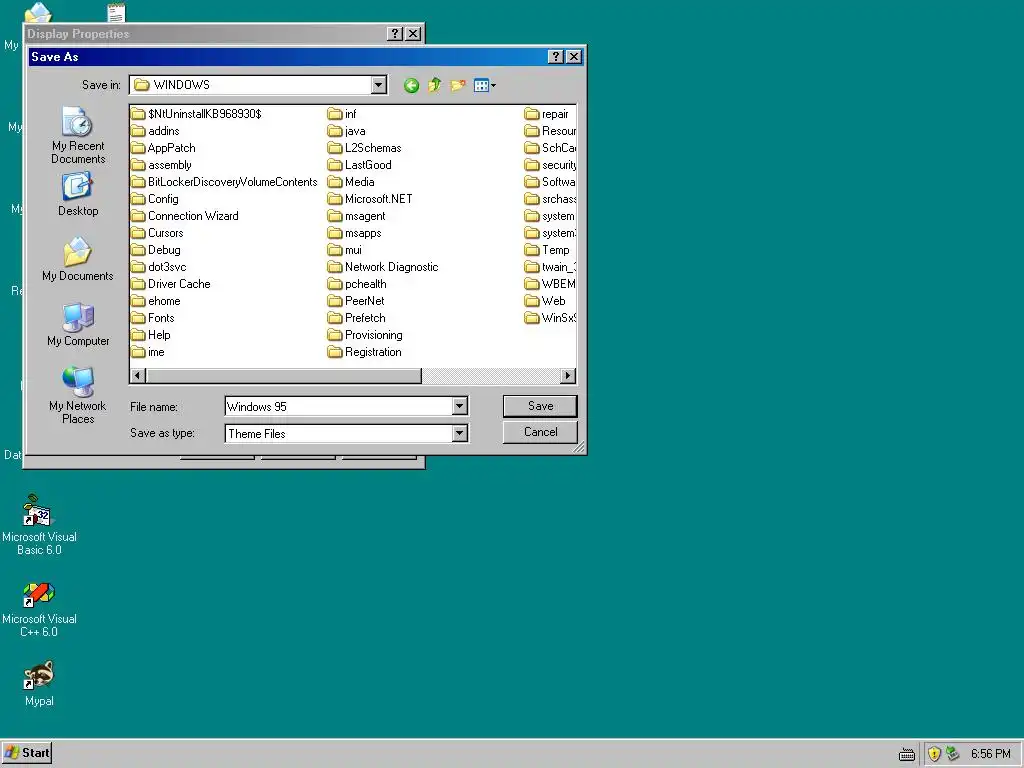Expand the Save as type dropdown
This screenshot has height=768, width=1024.
tap(459, 433)
